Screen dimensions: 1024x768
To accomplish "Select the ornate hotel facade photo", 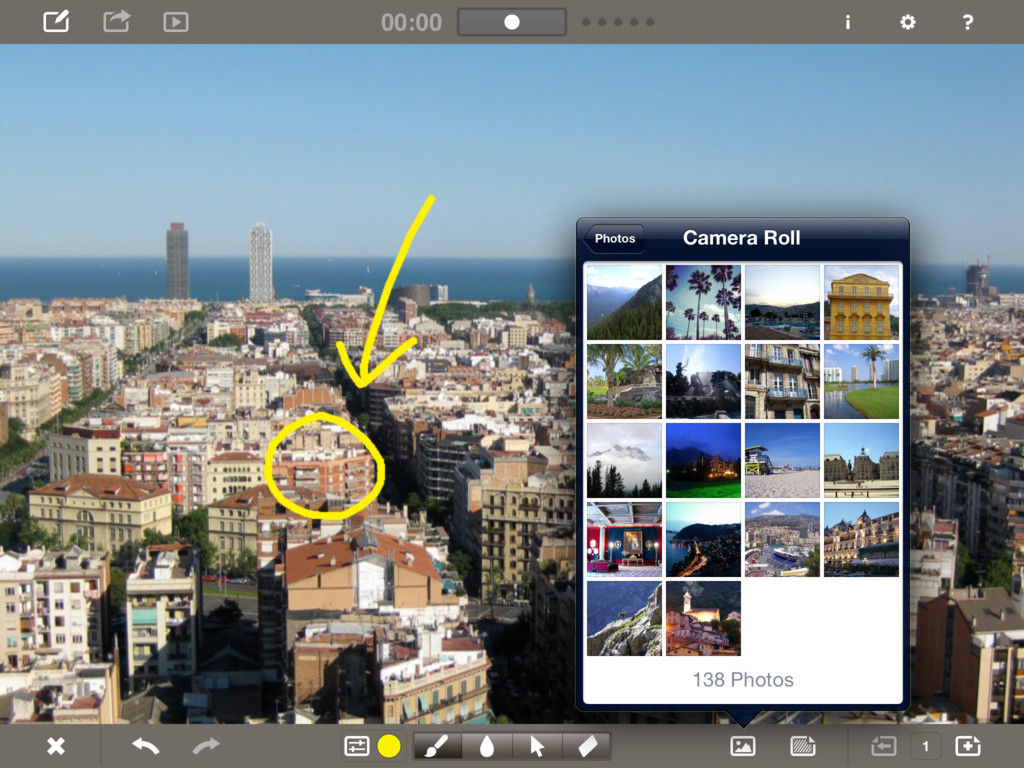I will tap(861, 539).
